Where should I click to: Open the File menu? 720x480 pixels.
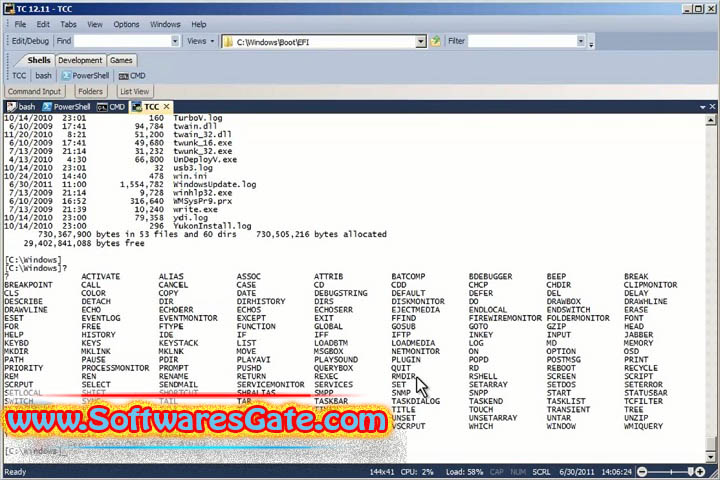(20, 24)
